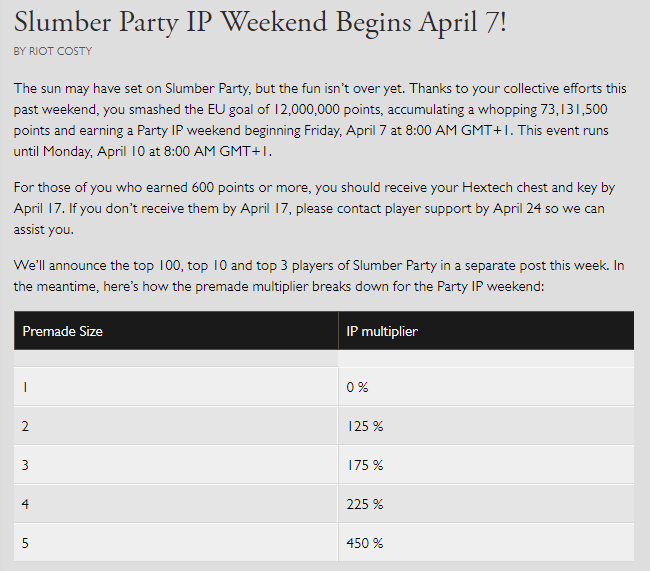This screenshot has width=650, height=571.
Task: Click the article title Slumber Party IP Weekend
Action: click(260, 21)
